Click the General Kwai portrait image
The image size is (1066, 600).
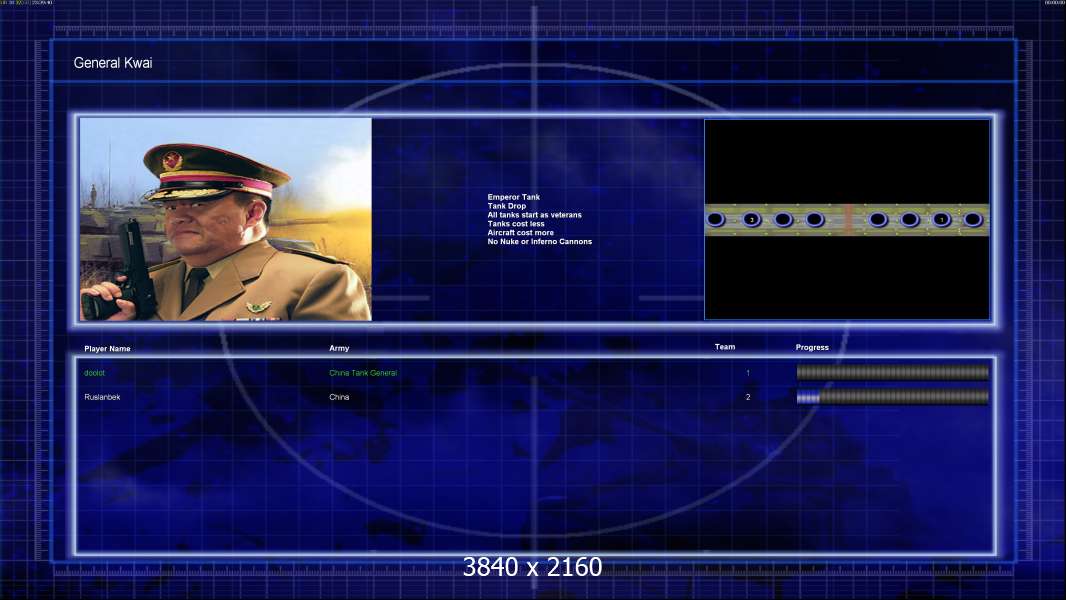point(226,219)
